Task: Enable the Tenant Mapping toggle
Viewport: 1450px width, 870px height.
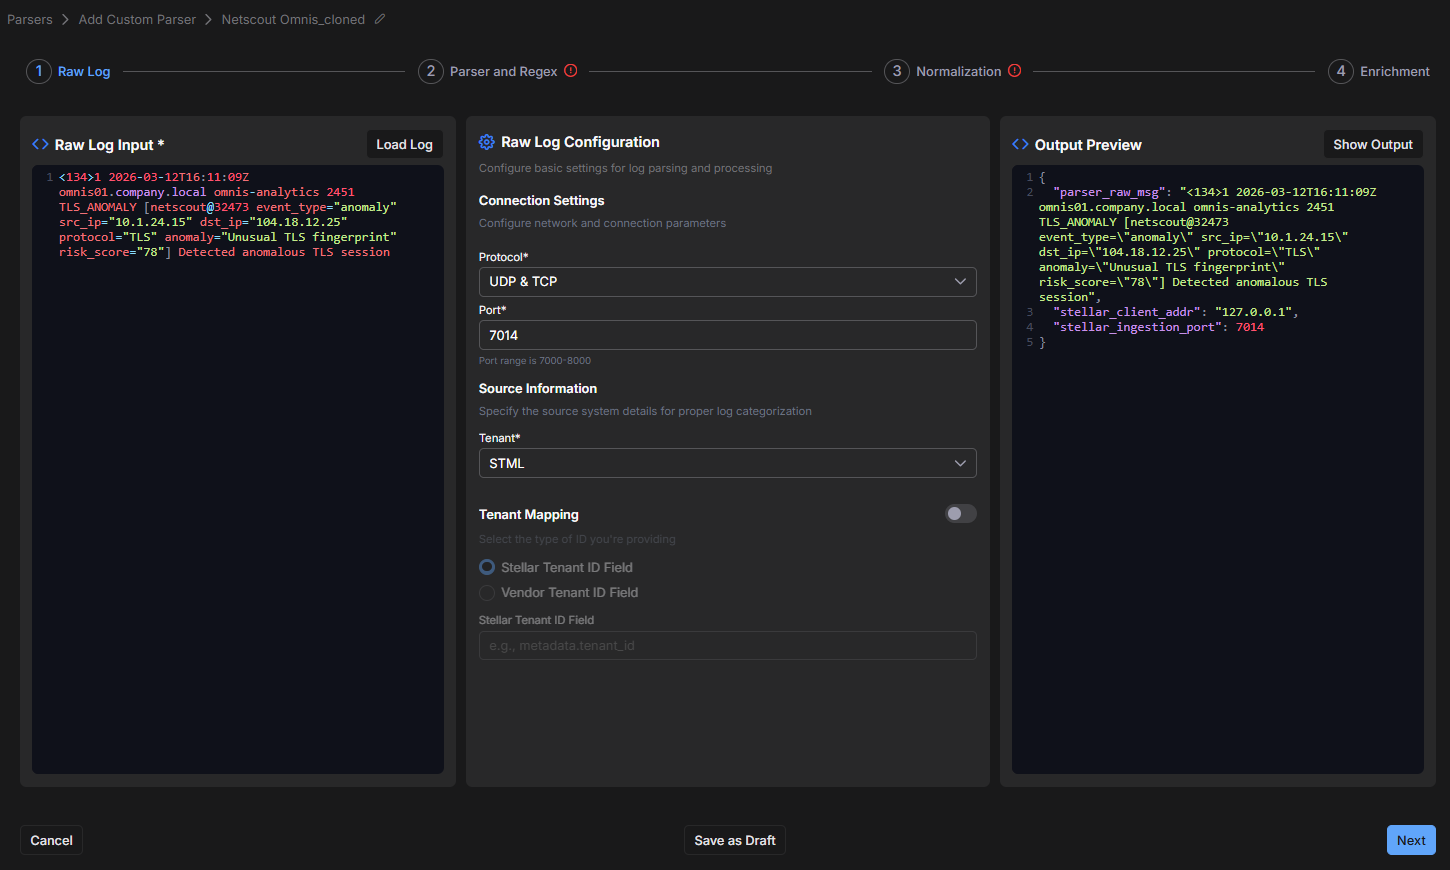Action: [x=960, y=514]
